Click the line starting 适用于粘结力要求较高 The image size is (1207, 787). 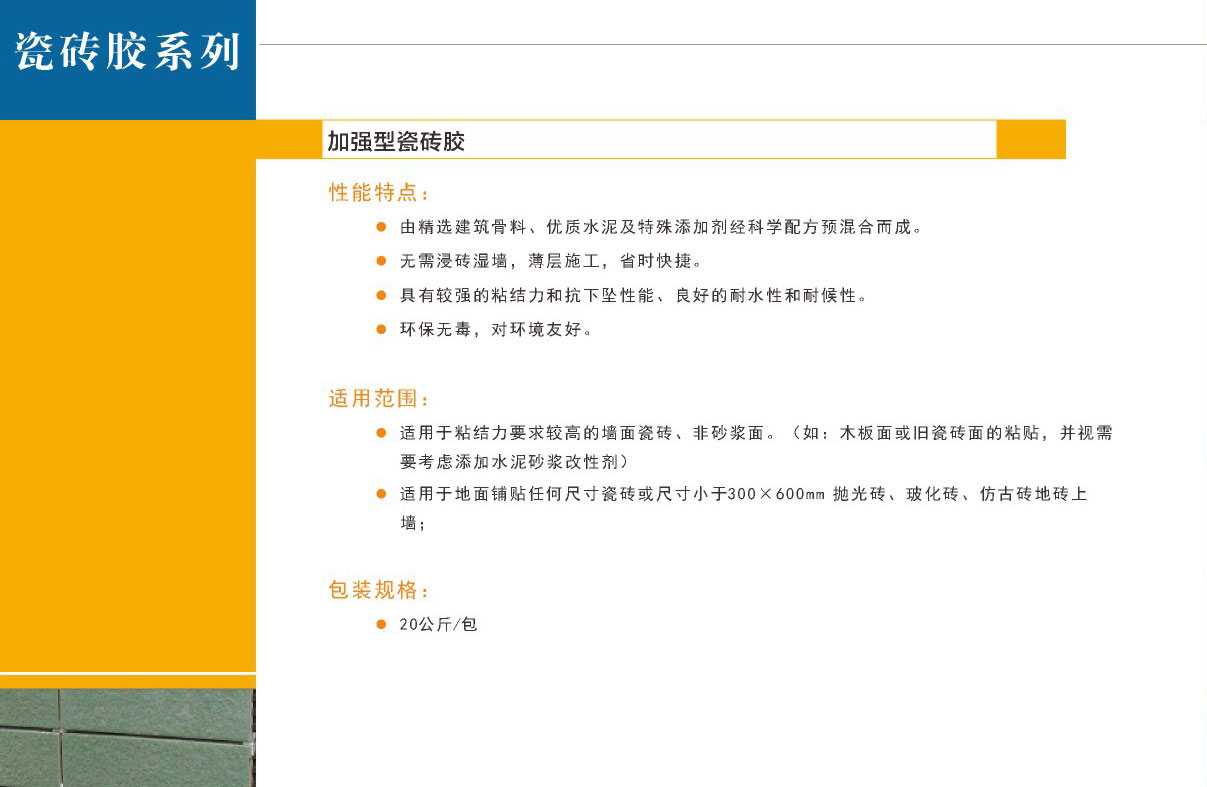pyautogui.click(x=757, y=433)
